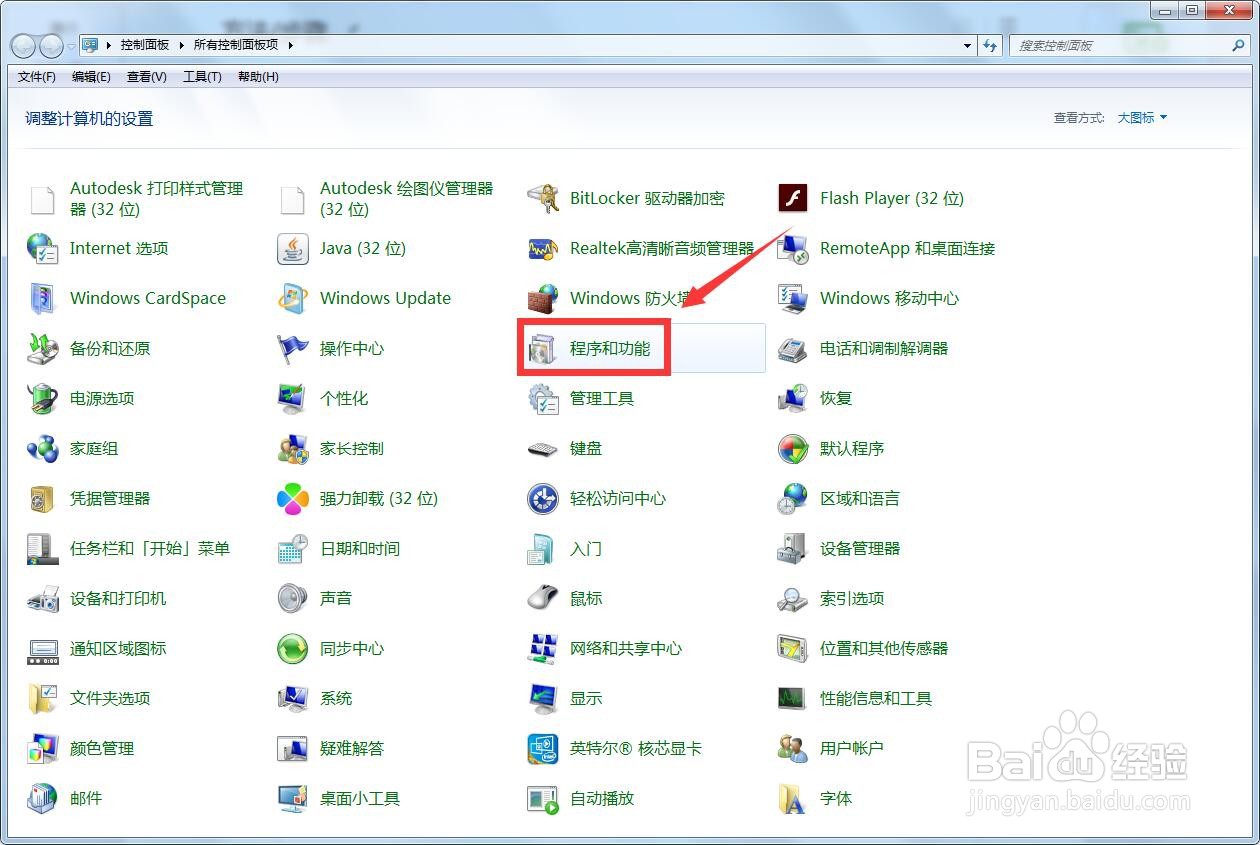Open the 疑难解答 link

(352, 748)
